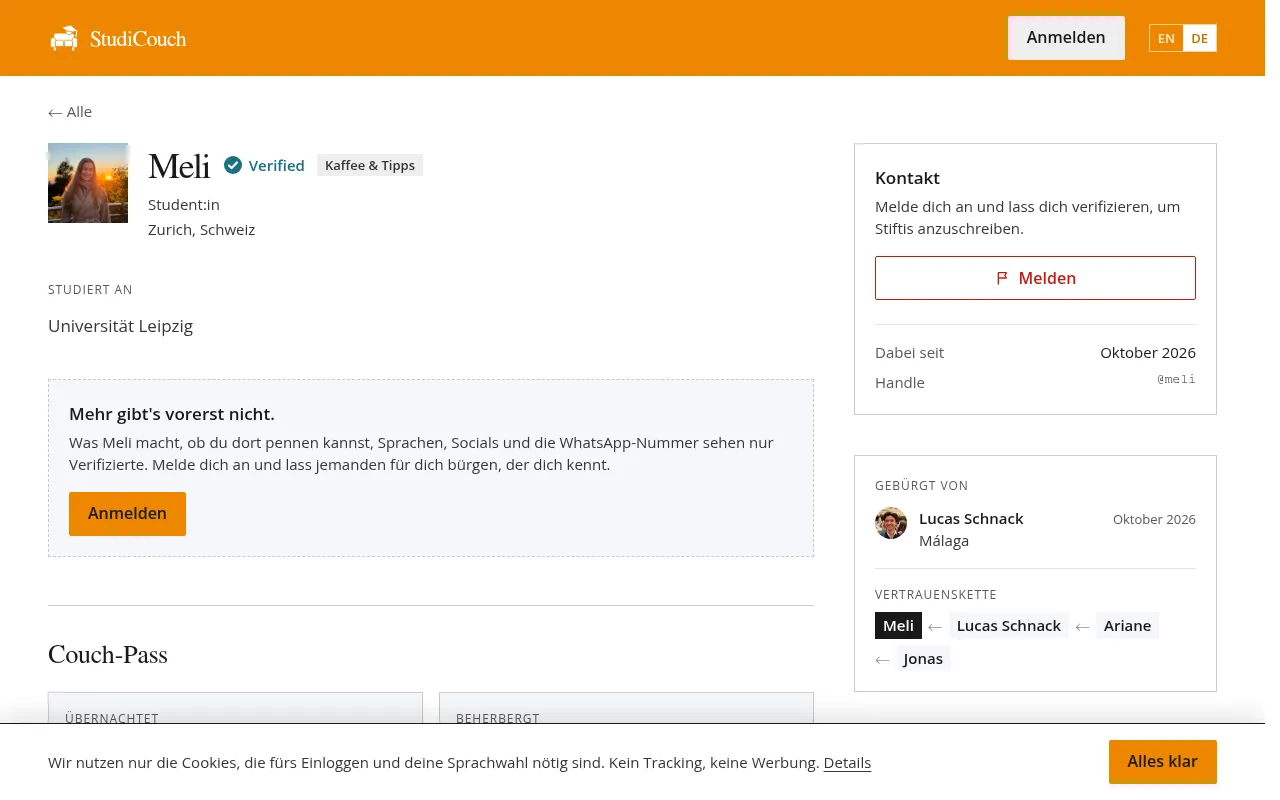Click the StudiCouch brand name
Screen dimensions: 1280x800
pos(138,39)
